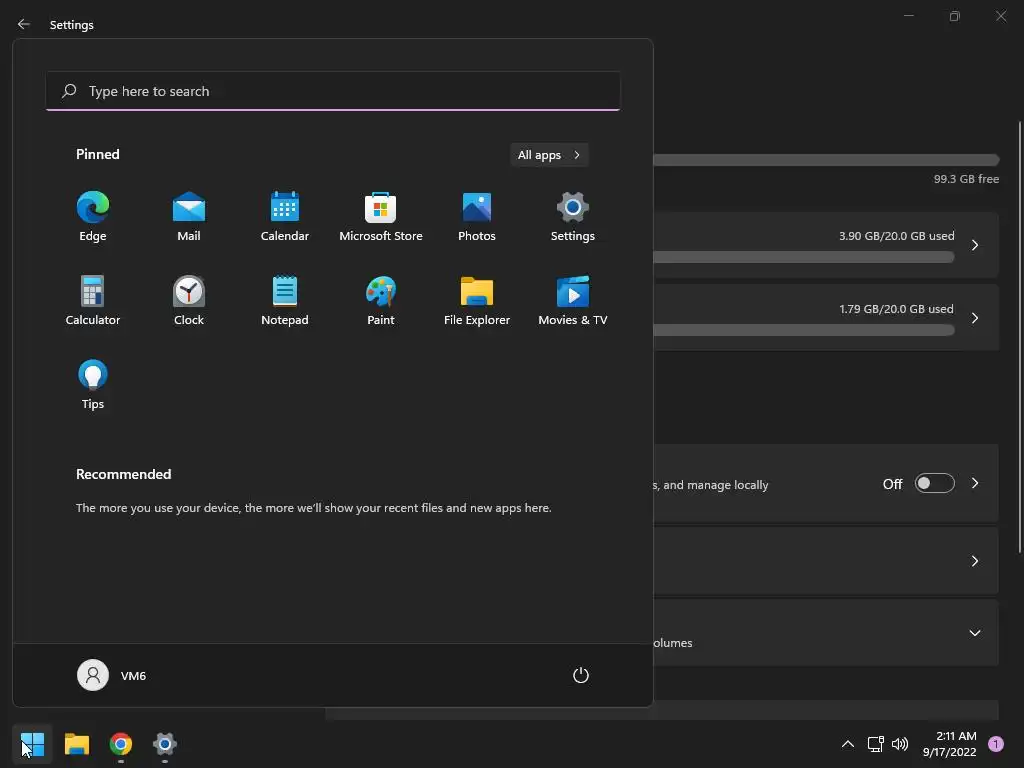Open Settings from the pinned apps
The width and height of the screenshot is (1024, 768).
[573, 216]
